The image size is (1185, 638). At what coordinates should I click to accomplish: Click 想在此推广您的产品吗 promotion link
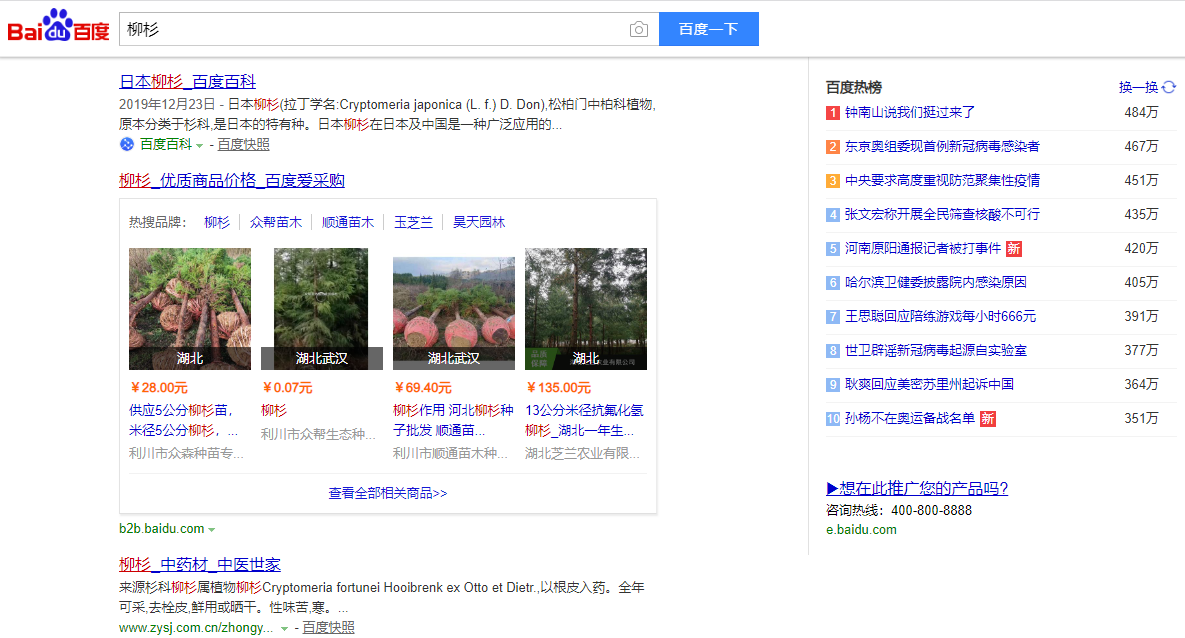(917, 488)
